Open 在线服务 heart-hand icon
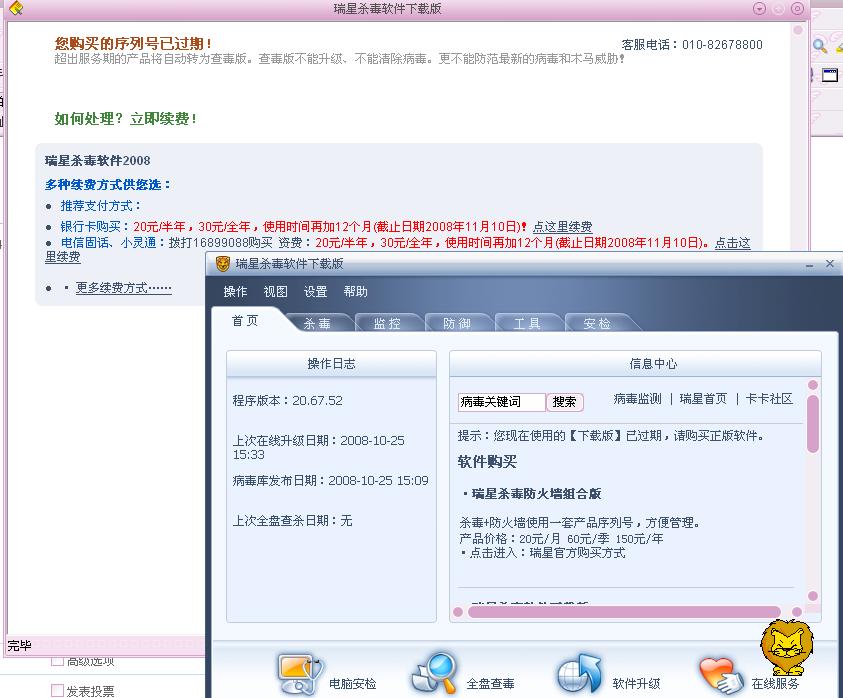Screen dimensions: 843x698 pos(721,676)
